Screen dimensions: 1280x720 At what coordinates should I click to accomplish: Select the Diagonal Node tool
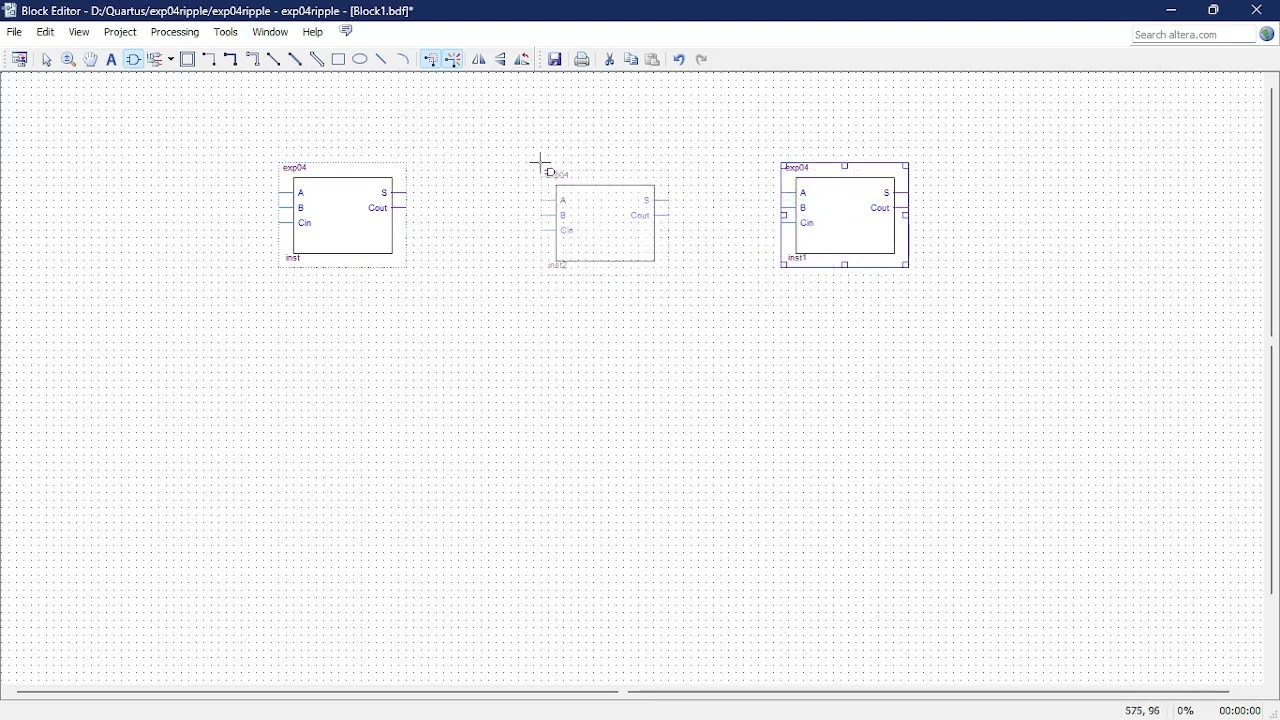coord(273,60)
